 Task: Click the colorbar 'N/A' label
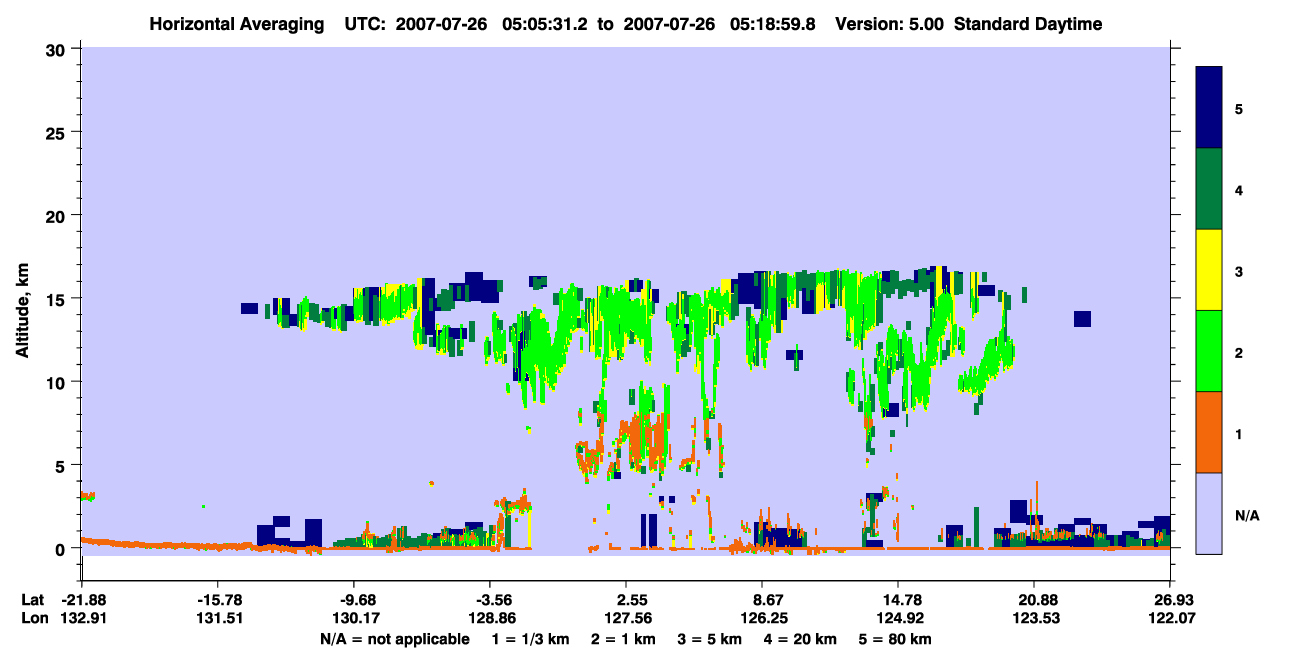click(1247, 515)
